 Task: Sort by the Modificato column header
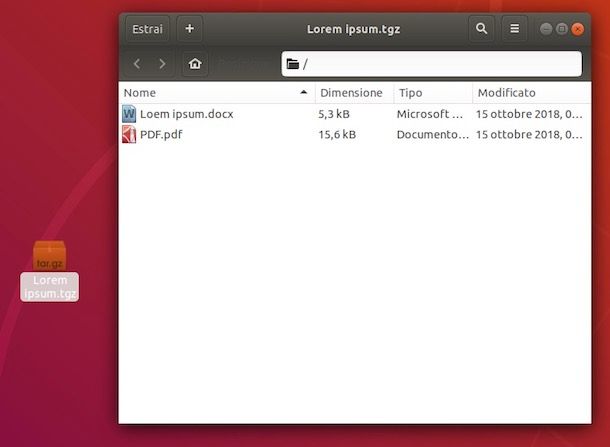(531, 93)
